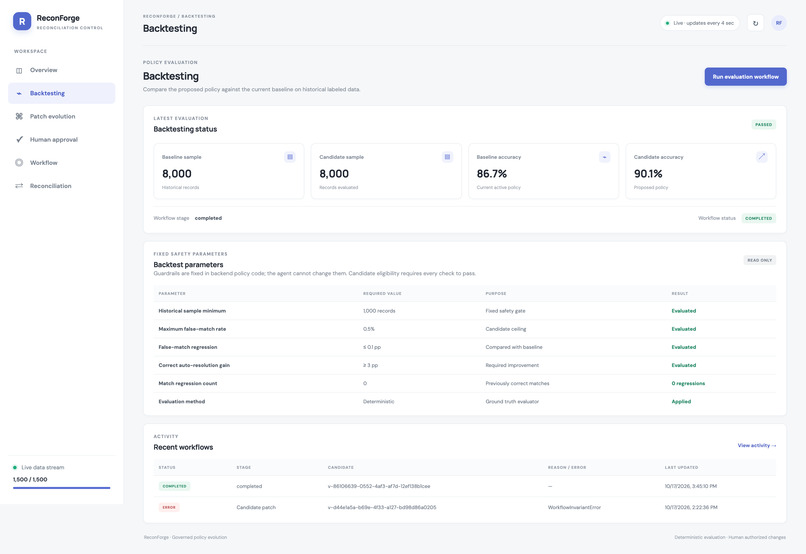The image size is (806, 554).
Task: Click the Patch evolution command icon
Action: click(x=19, y=117)
